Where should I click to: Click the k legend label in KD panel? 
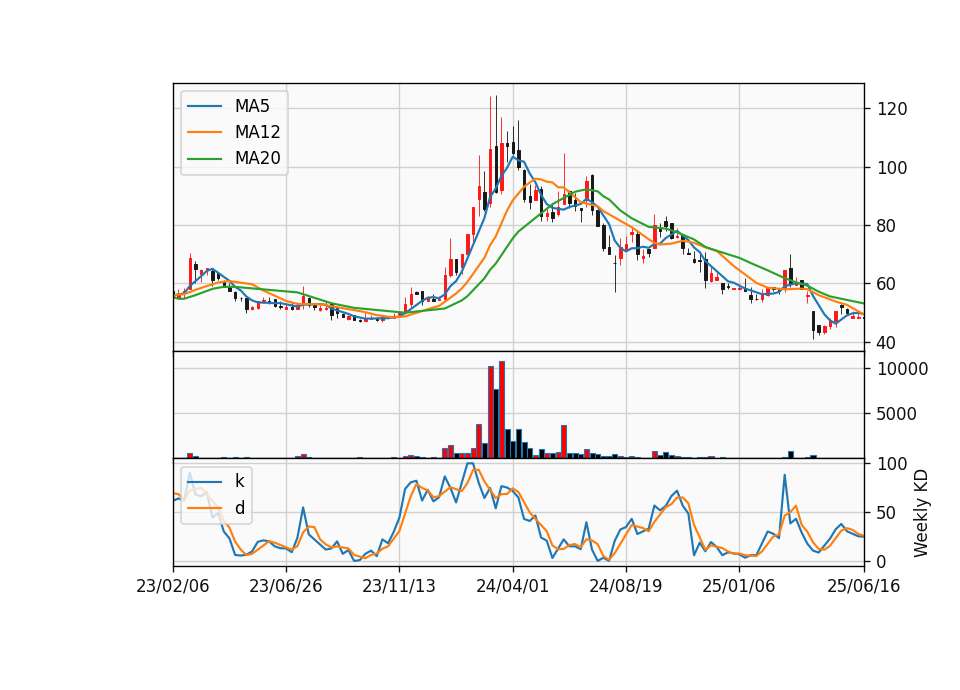(239, 481)
